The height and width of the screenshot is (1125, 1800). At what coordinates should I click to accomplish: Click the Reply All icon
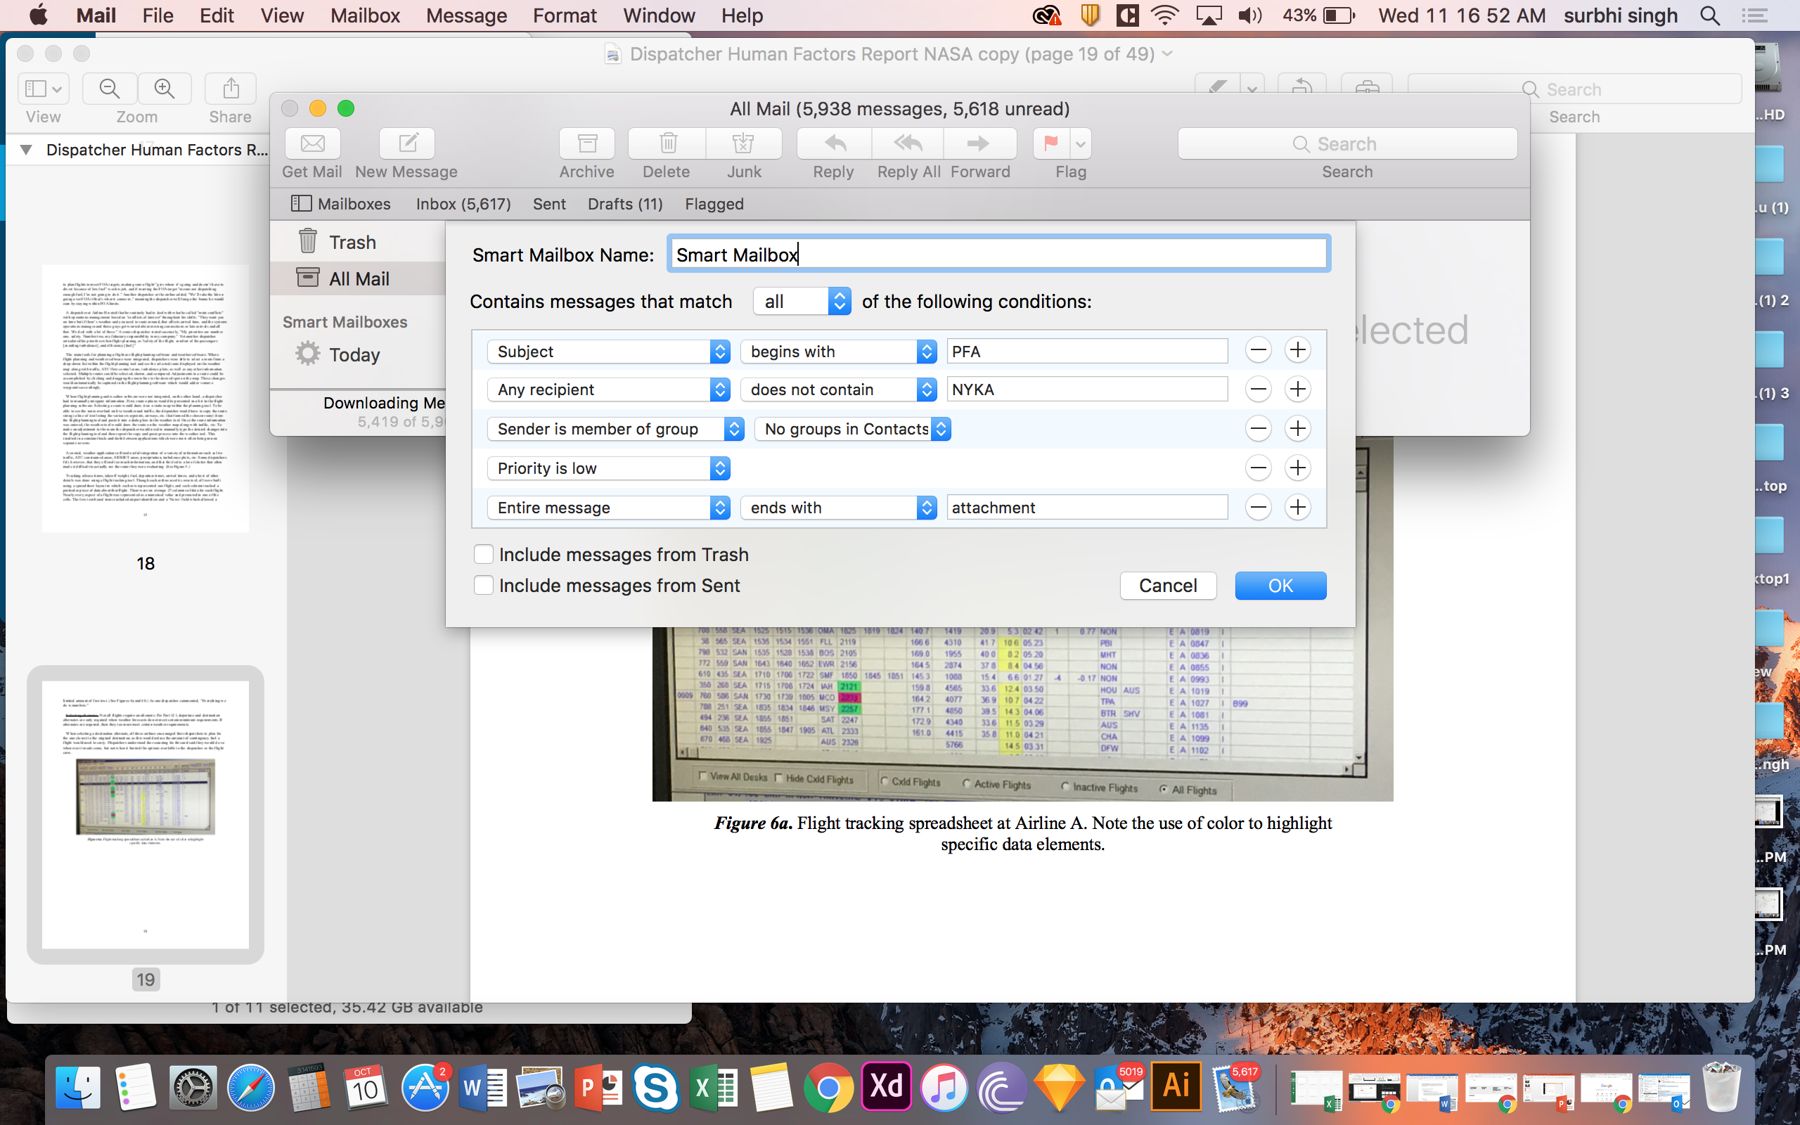tap(908, 144)
